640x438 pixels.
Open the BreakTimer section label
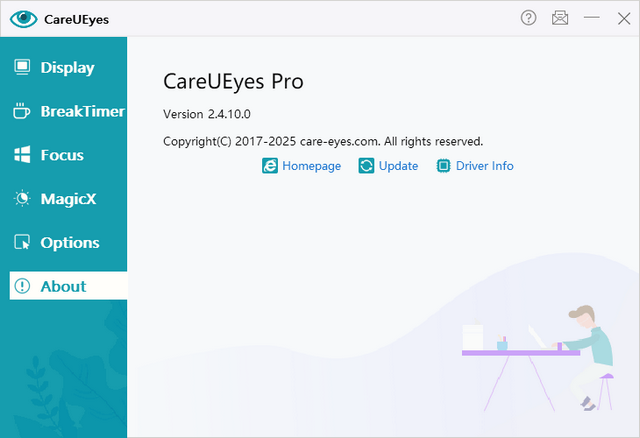click(82, 111)
